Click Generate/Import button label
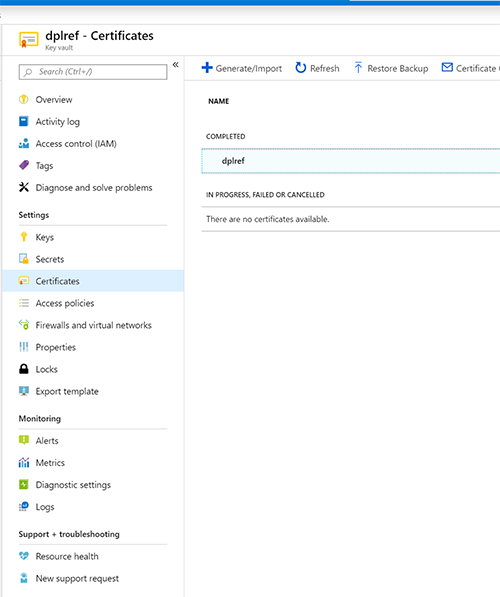 (x=249, y=69)
